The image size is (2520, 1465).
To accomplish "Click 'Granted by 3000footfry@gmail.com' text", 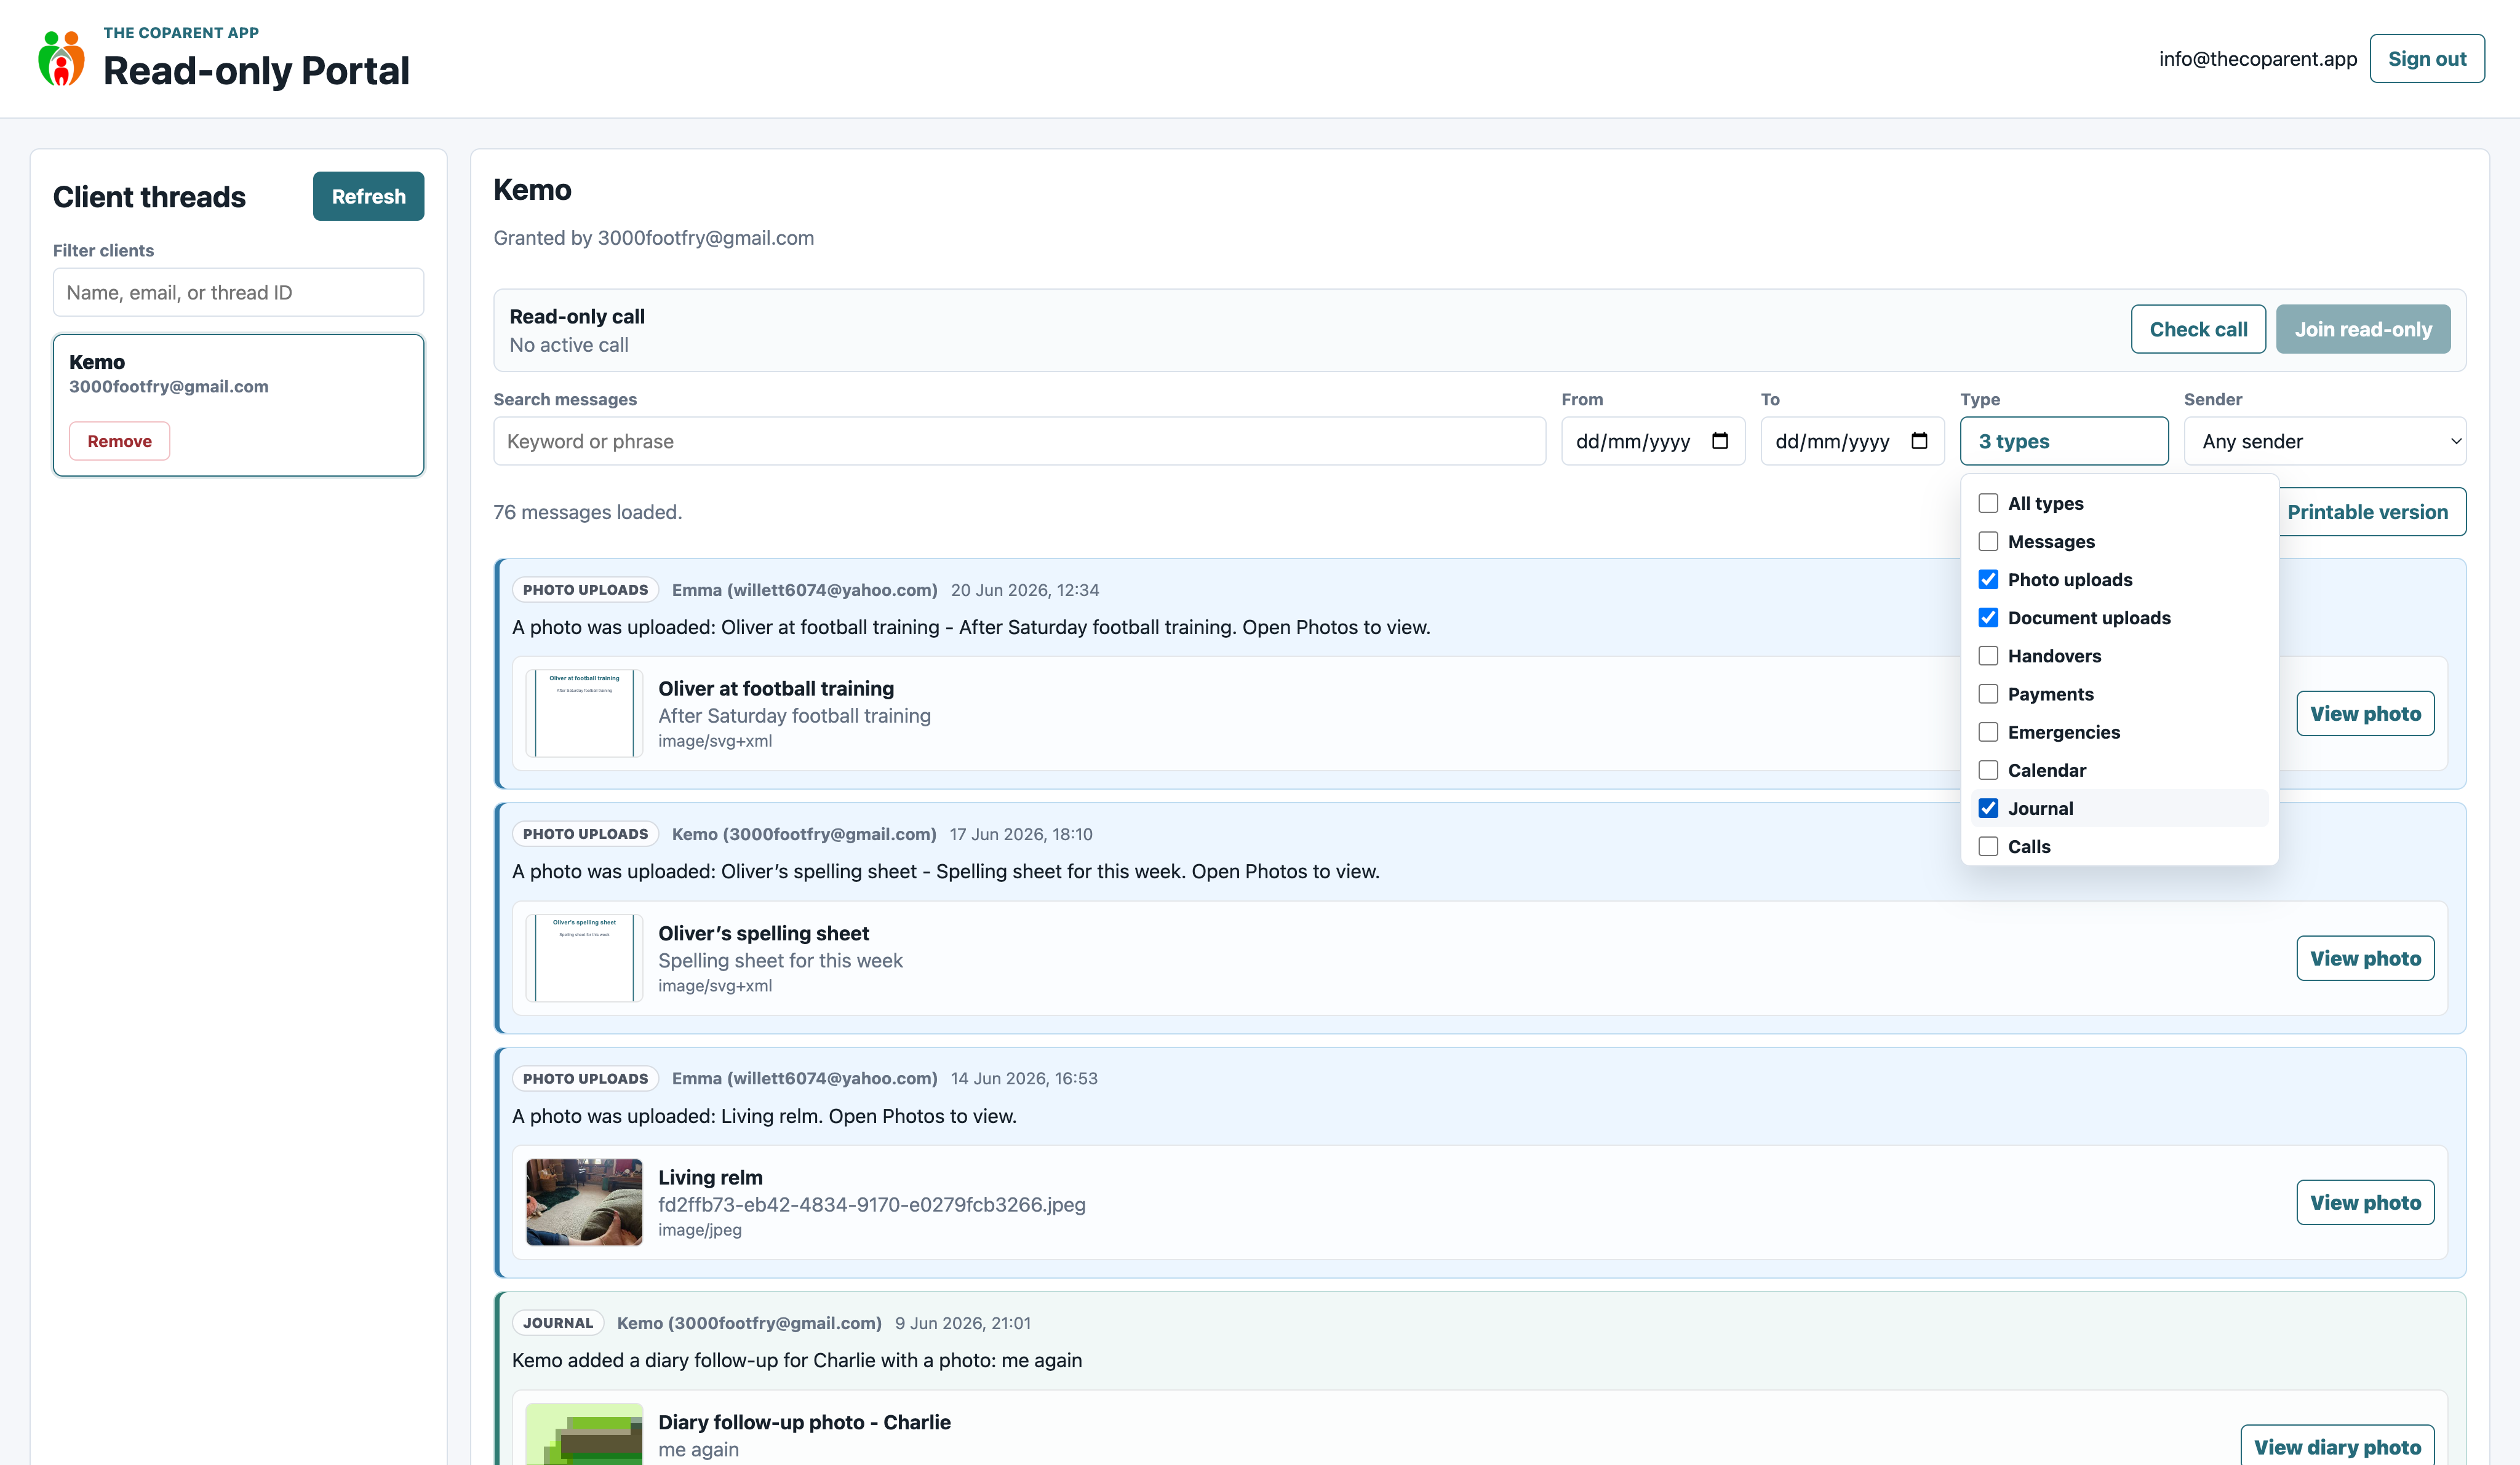I will pyautogui.click(x=653, y=238).
